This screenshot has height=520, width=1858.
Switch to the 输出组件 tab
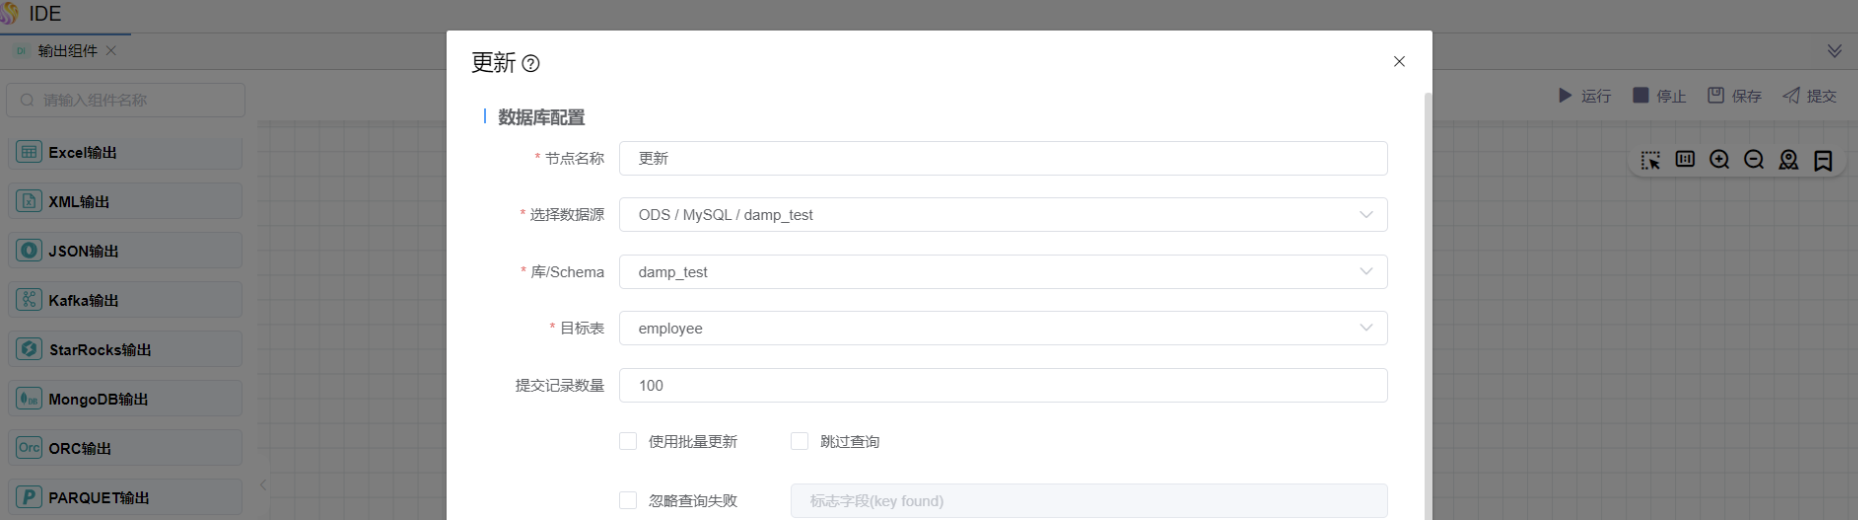tap(66, 51)
